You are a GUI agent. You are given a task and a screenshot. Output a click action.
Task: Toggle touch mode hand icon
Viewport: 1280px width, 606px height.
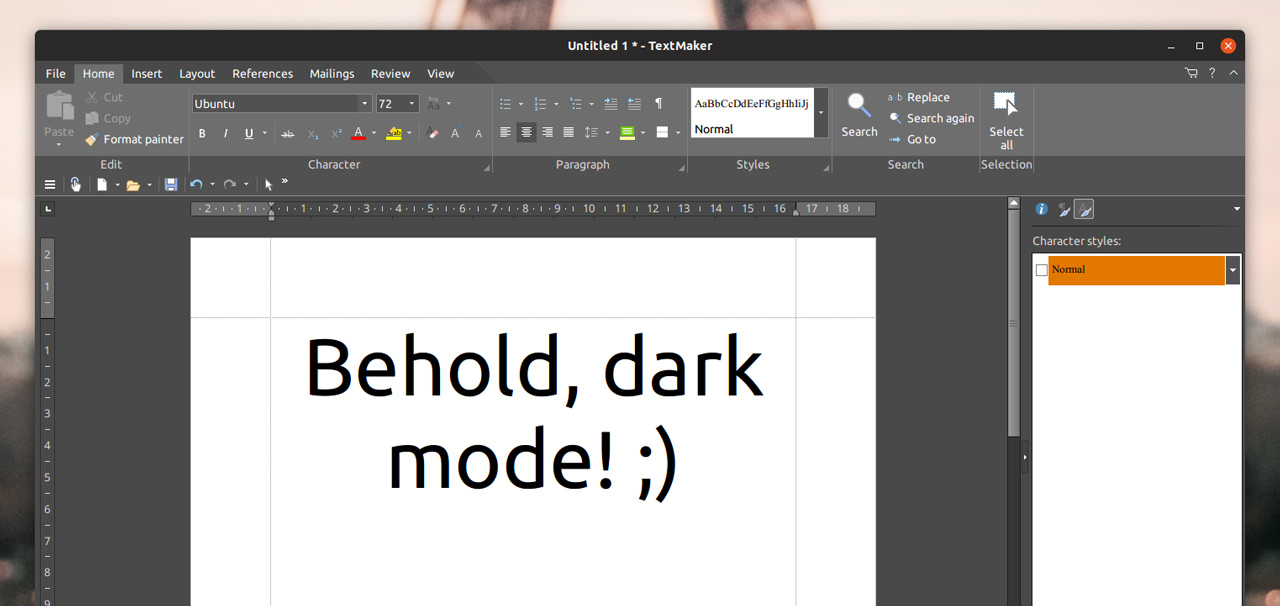tap(75, 184)
